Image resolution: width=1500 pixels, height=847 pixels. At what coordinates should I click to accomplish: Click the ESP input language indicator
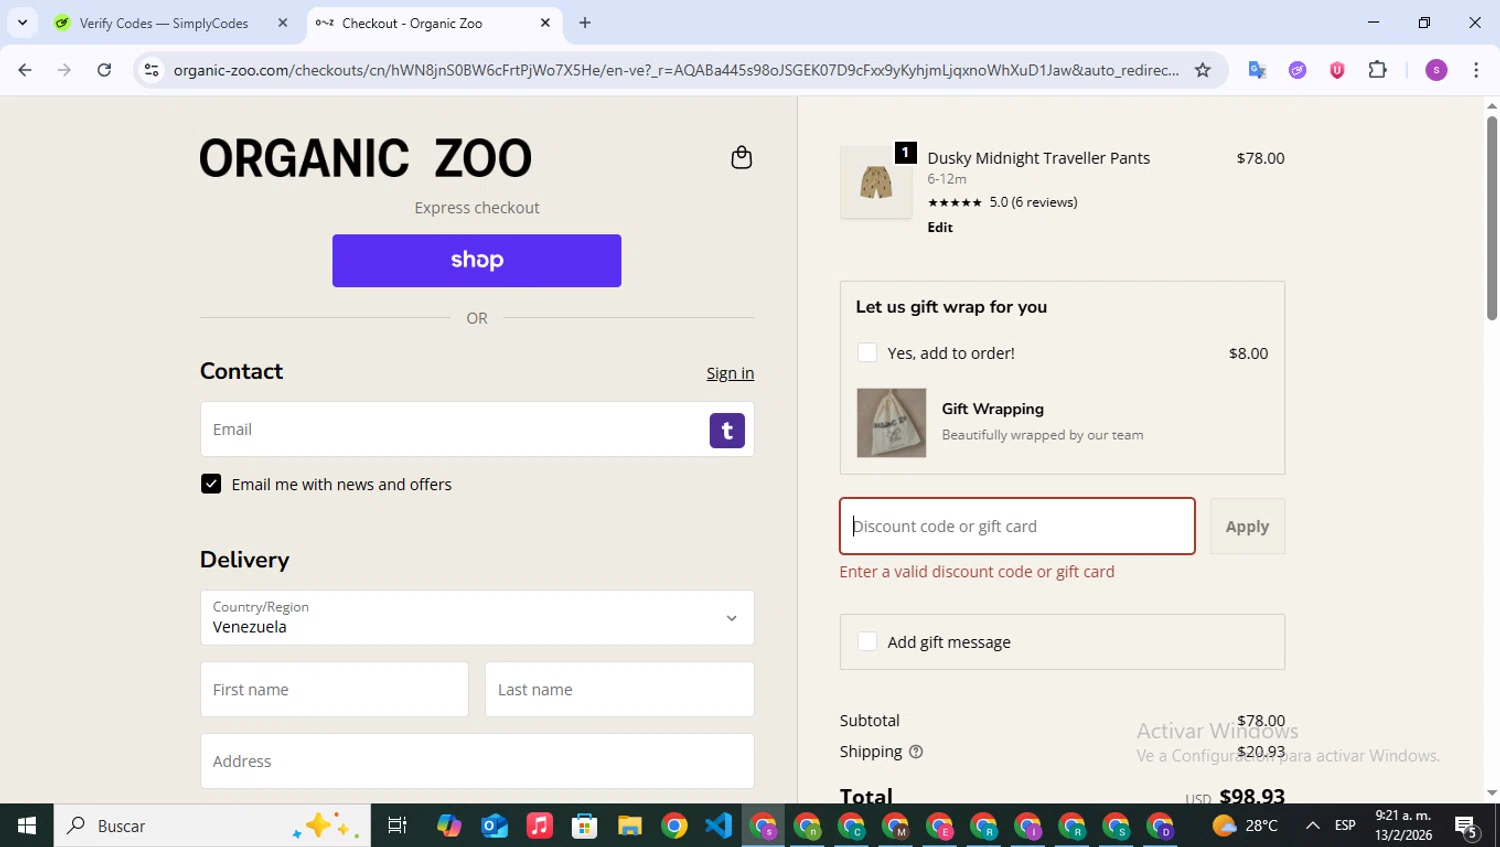coord(1345,826)
